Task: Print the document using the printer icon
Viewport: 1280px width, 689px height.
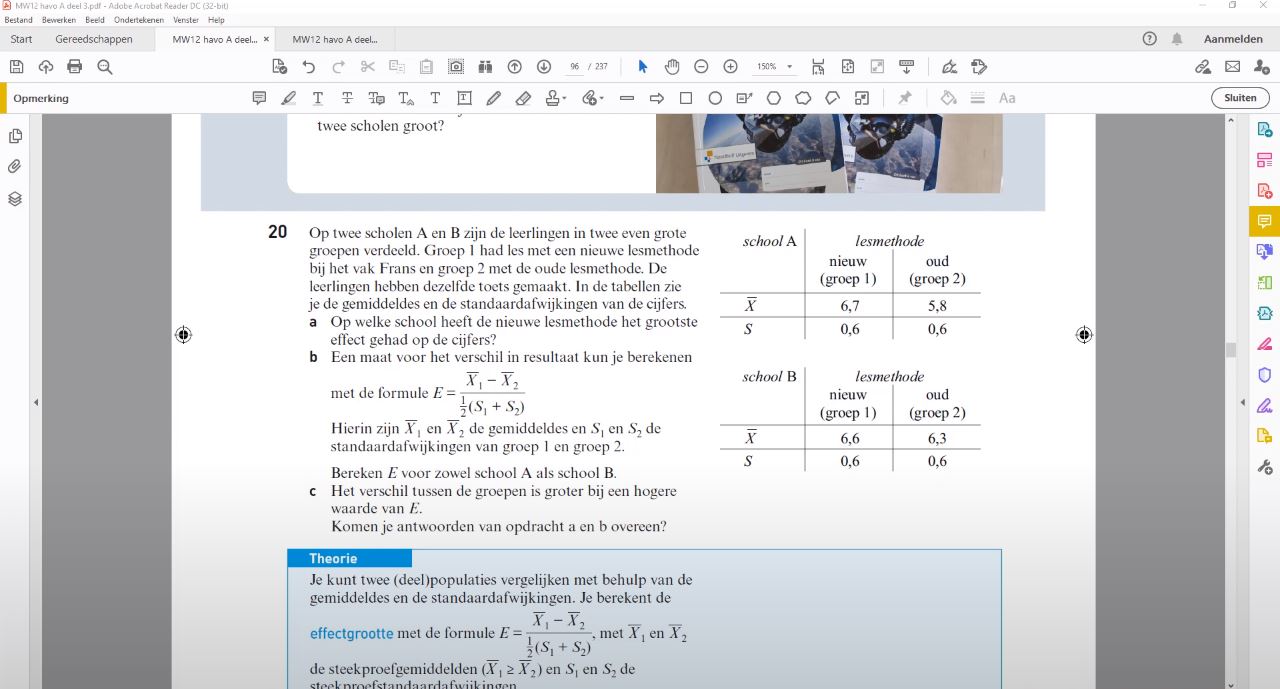Action: point(75,67)
